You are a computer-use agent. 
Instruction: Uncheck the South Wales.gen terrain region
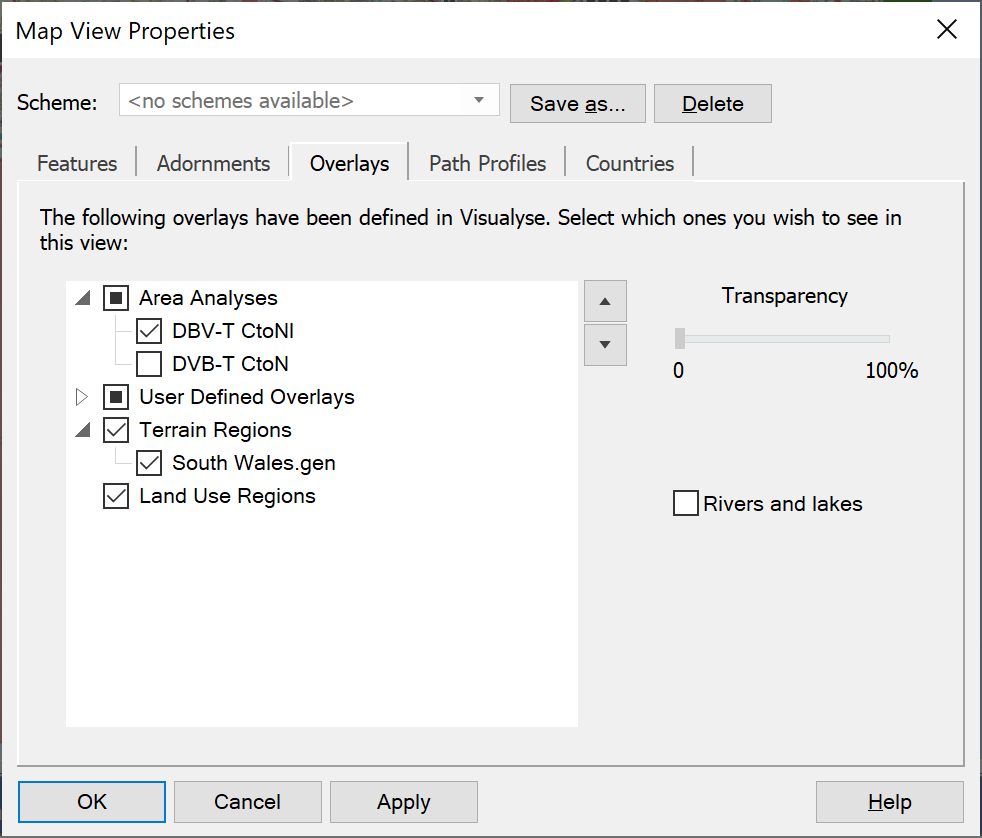tap(149, 463)
